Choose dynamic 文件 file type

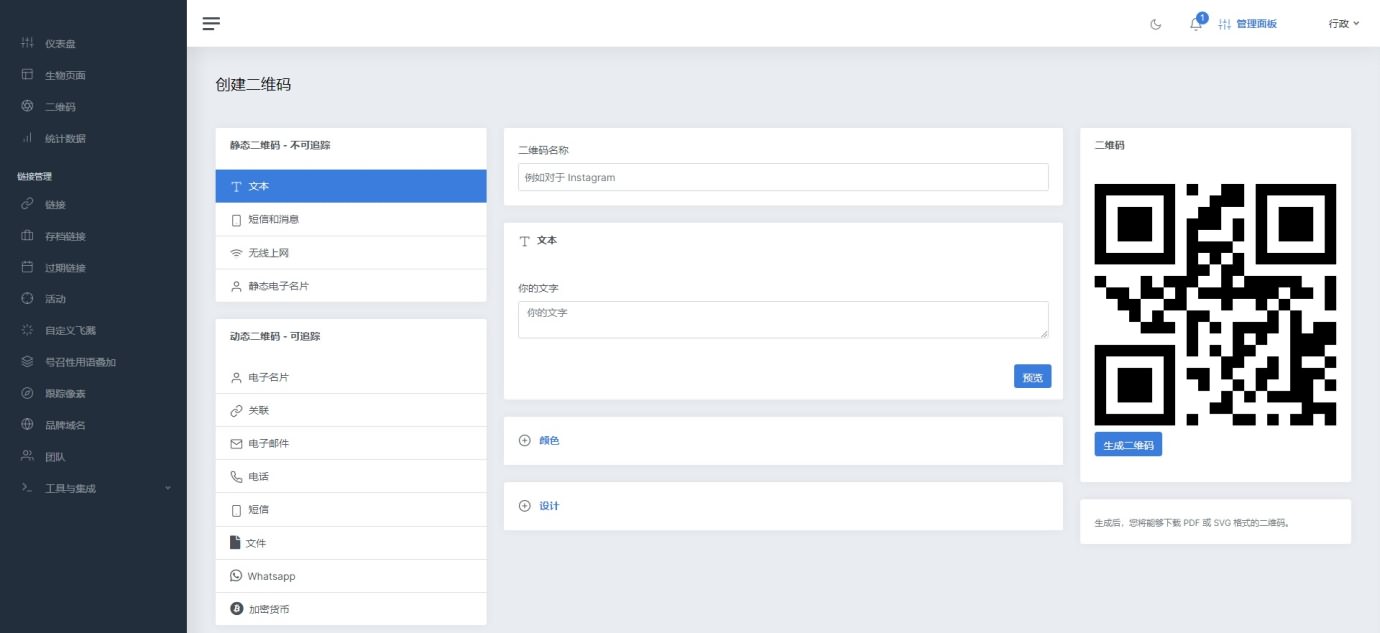click(x=351, y=543)
